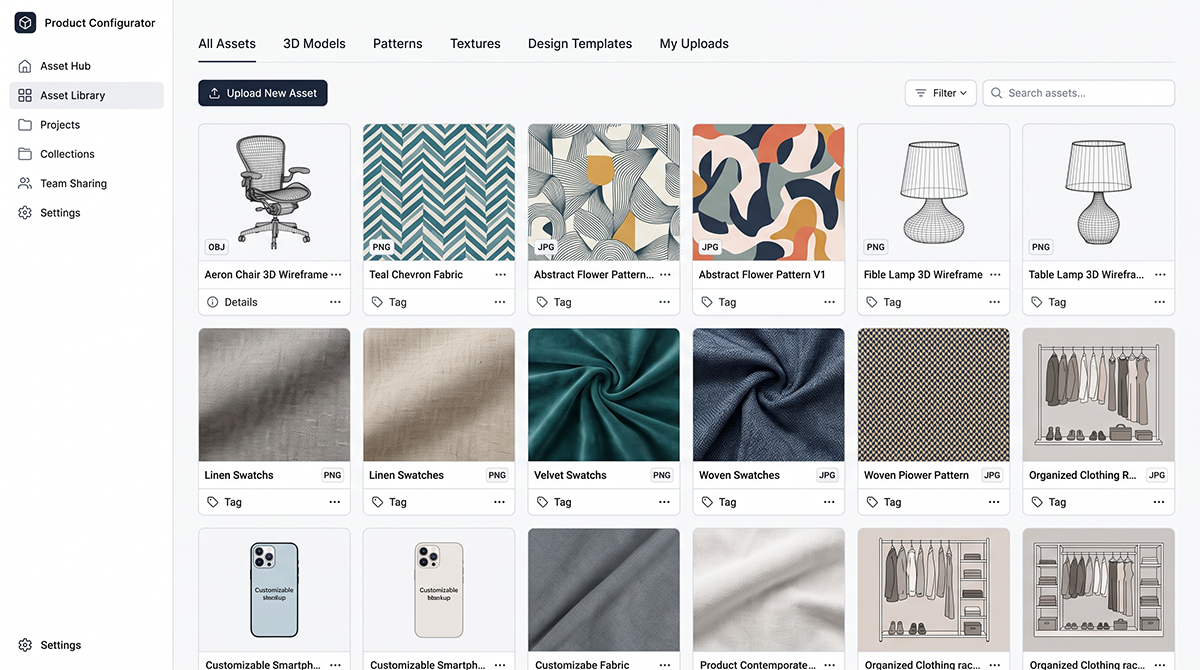Click the Upload New Asset button
This screenshot has height=670, width=1200.
tap(263, 93)
